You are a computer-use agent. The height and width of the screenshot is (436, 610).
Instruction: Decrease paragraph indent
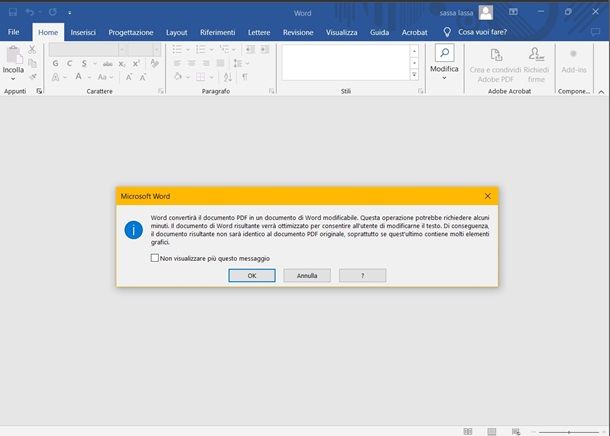point(250,49)
